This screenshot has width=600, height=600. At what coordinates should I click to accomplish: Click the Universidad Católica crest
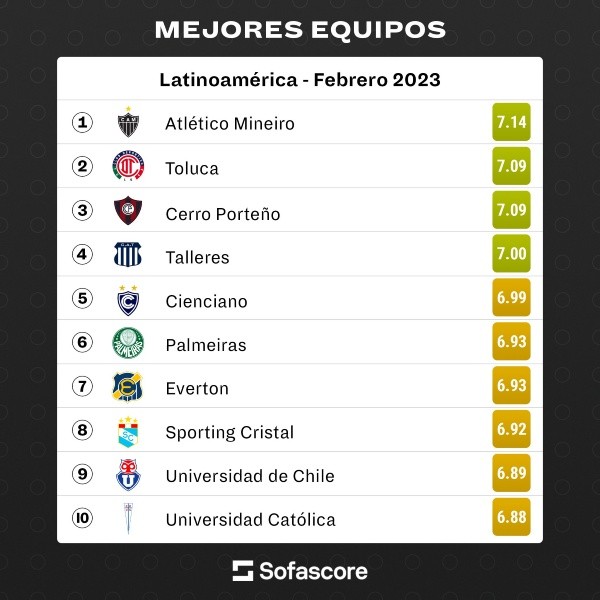click(x=127, y=519)
